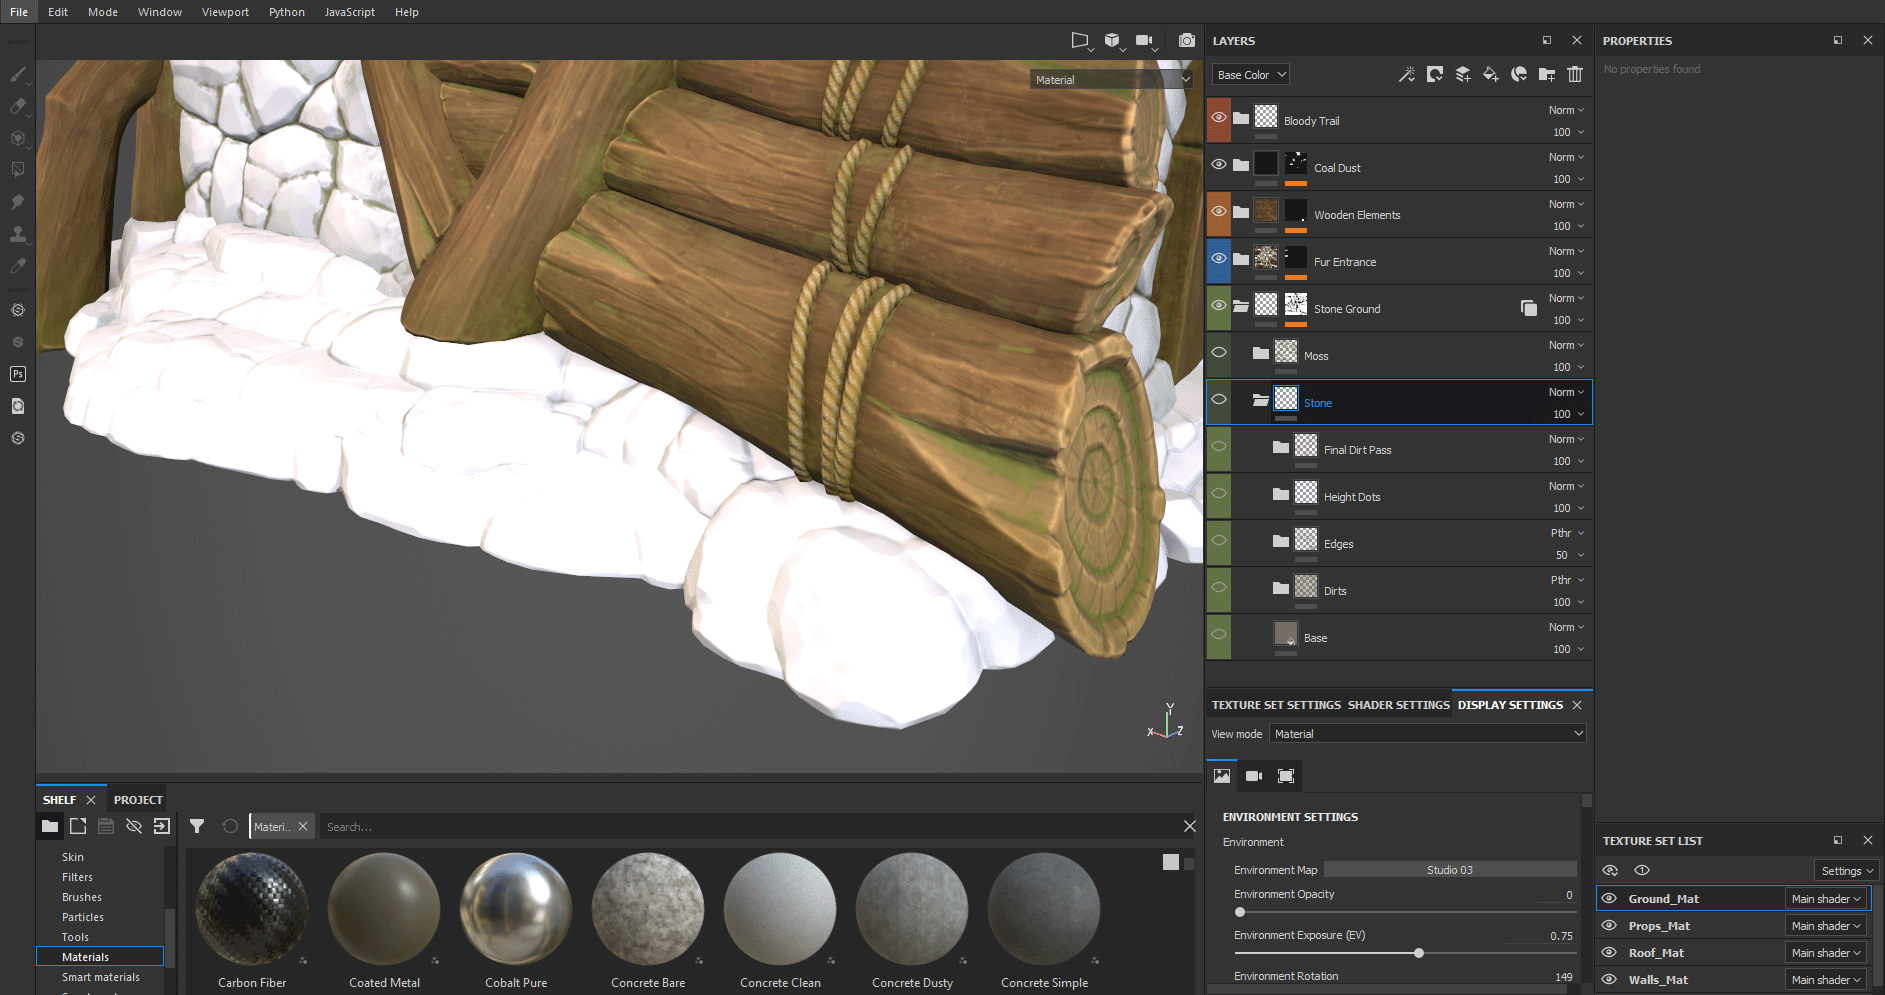Open the Viewport menu
1885x995 pixels.
225,12
